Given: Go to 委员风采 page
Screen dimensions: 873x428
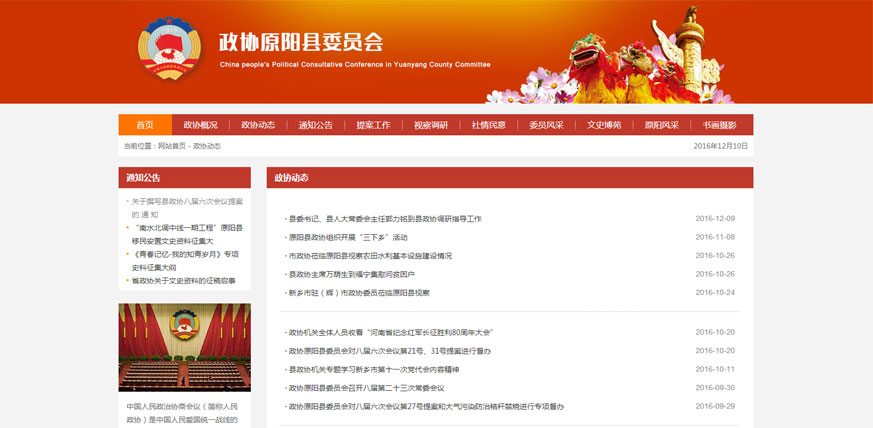Looking at the screenshot, I should click(x=546, y=125).
